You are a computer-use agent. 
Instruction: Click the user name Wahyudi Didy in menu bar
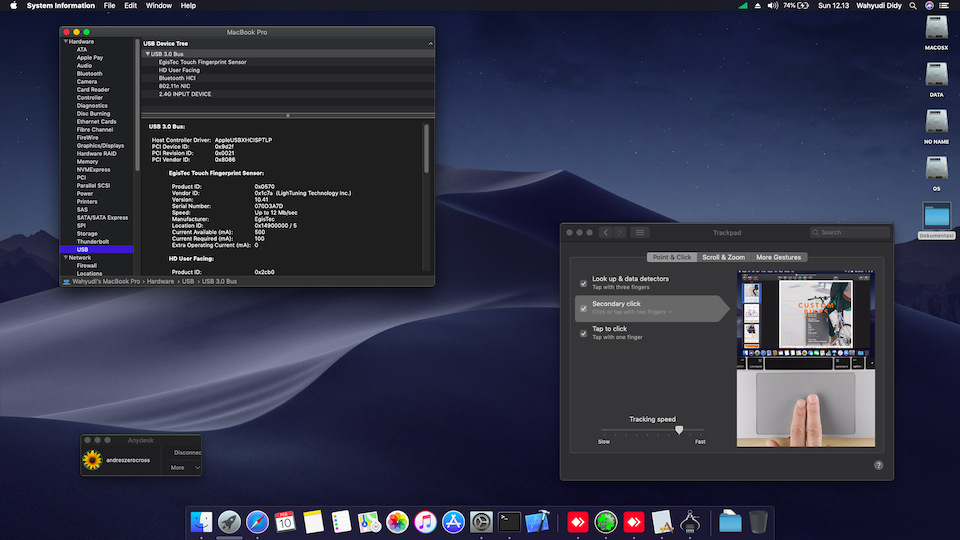click(879, 6)
